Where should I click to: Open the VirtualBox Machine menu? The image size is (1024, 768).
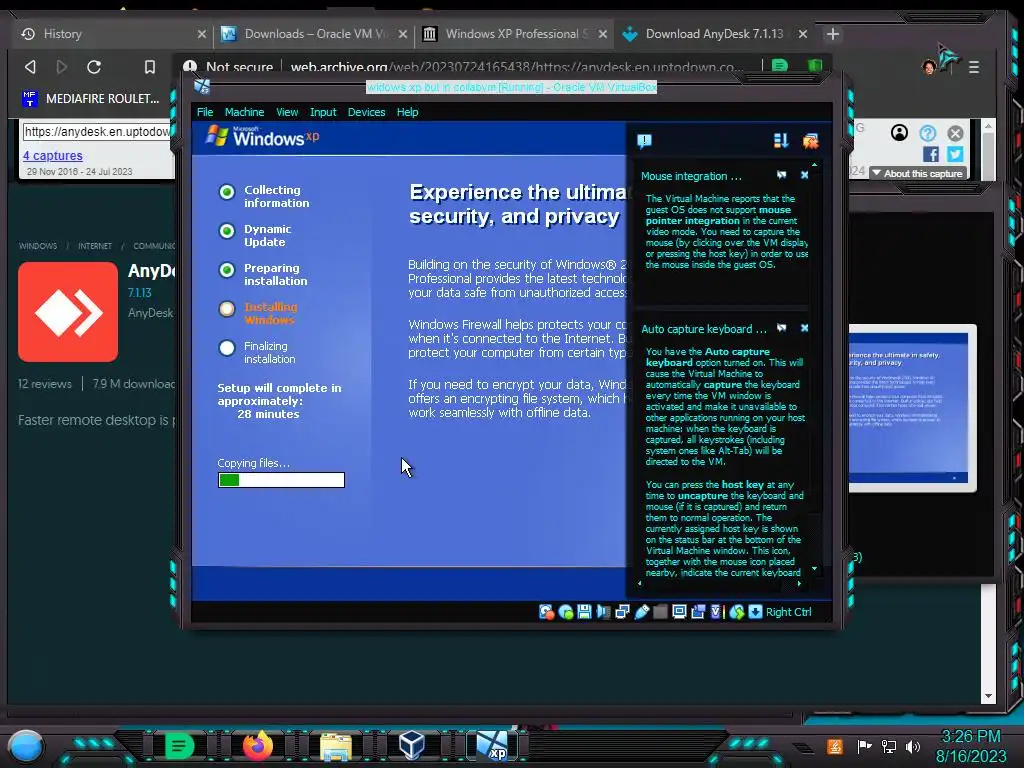[x=244, y=112]
